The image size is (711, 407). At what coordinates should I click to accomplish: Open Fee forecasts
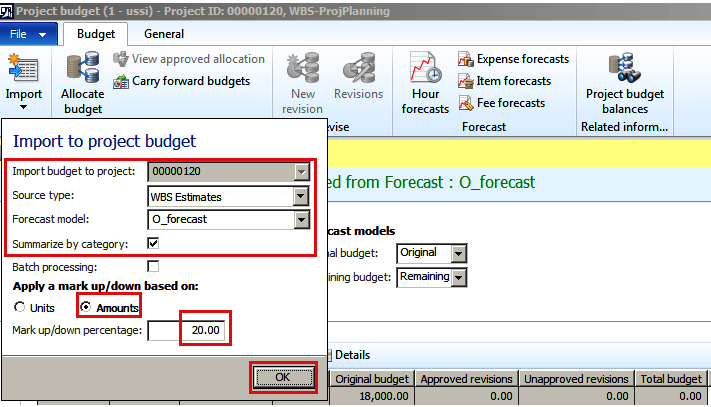(502, 103)
